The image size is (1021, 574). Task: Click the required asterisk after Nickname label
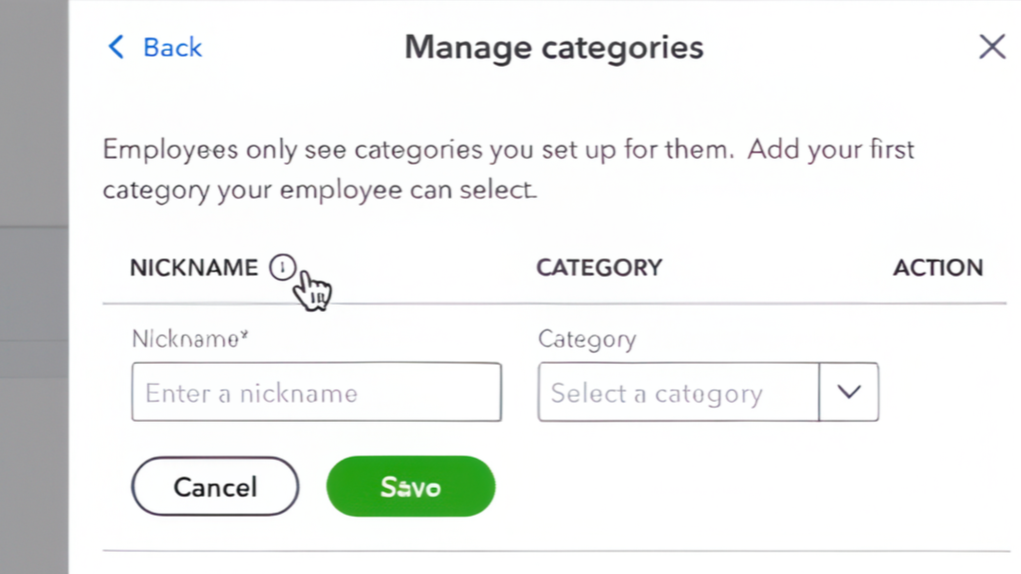click(244, 335)
